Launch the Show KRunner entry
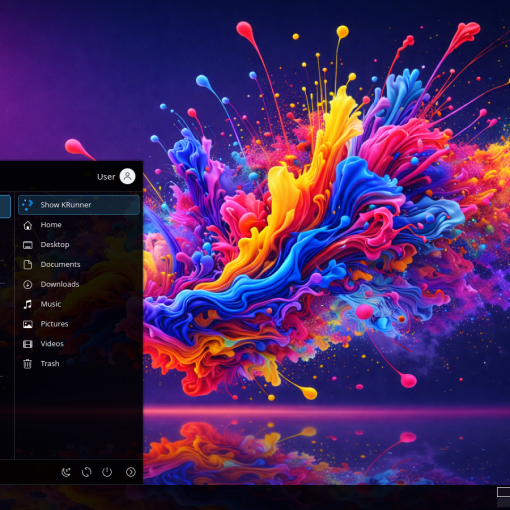 (x=79, y=205)
